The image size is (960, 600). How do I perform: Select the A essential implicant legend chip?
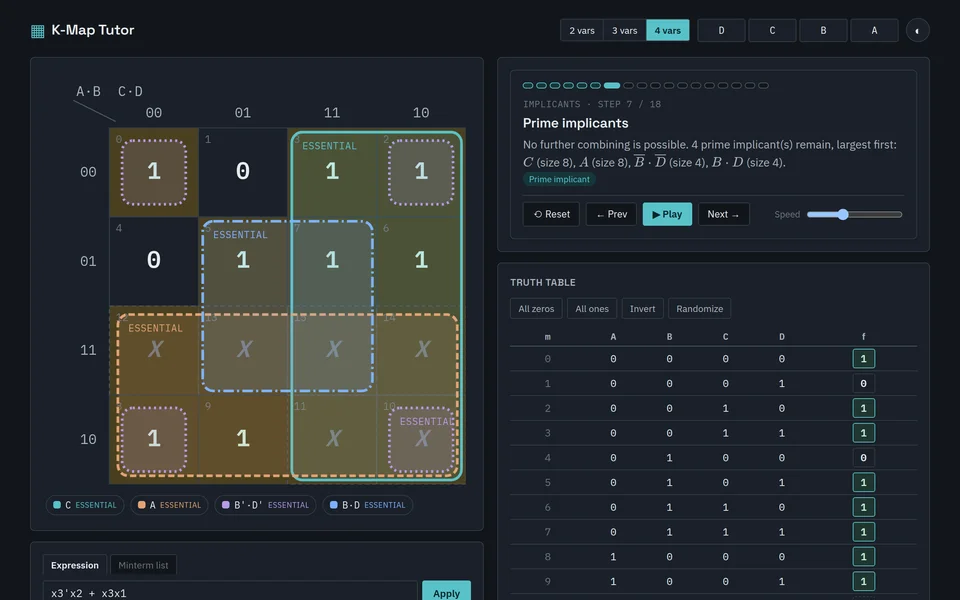(x=169, y=505)
